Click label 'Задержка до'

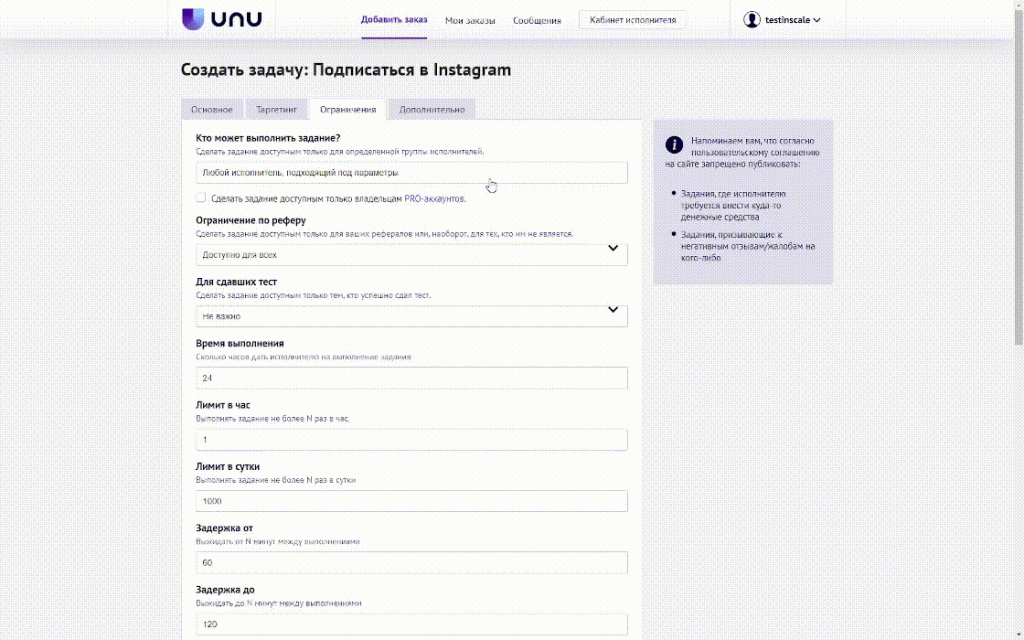point(225,590)
